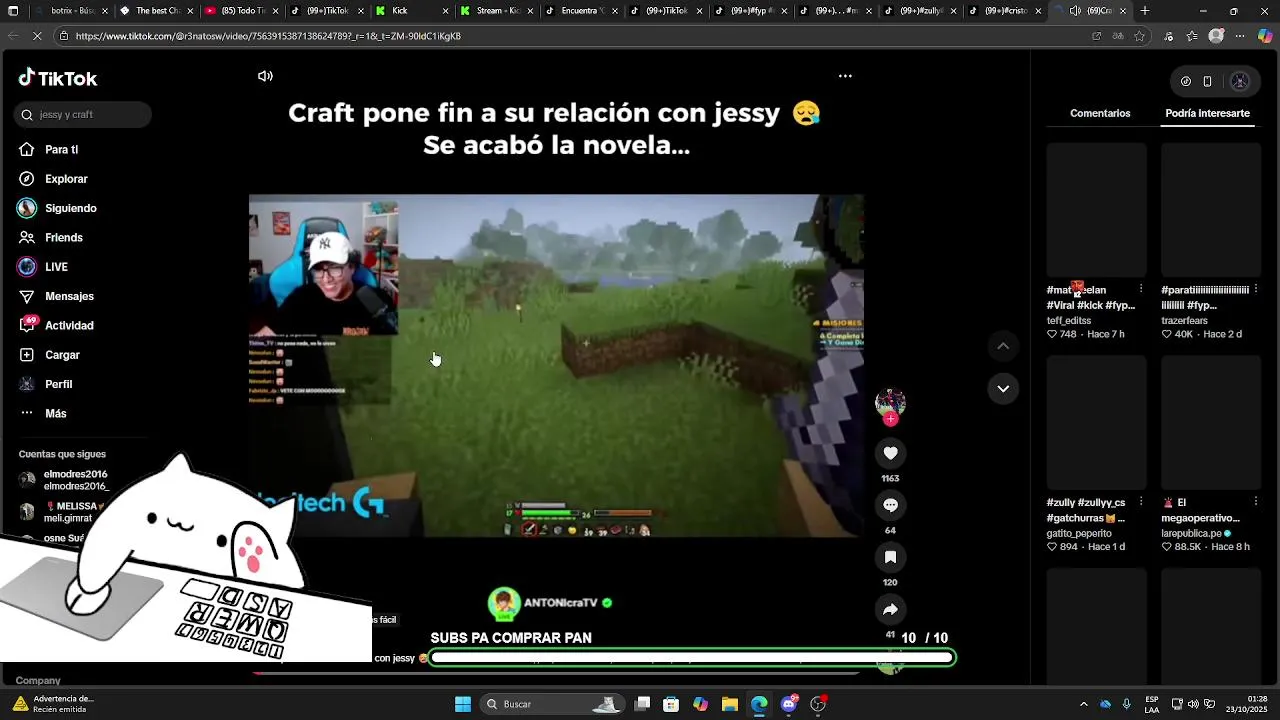1280x720 pixels.
Task: Save video with bookmark icon
Action: coord(890,557)
